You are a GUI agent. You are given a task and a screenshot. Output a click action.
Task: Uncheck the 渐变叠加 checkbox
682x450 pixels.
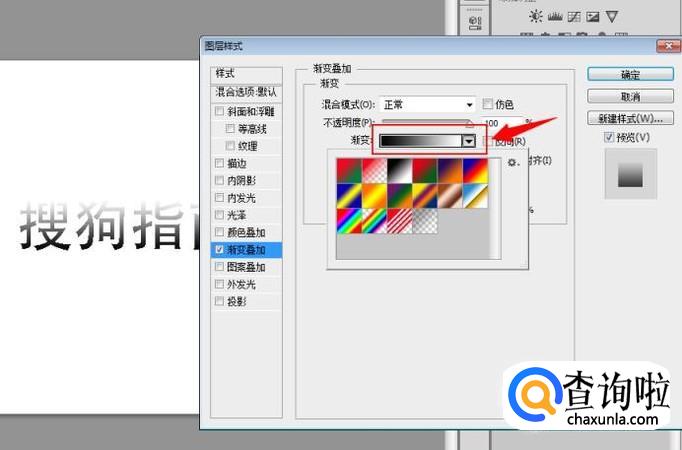tap(219, 250)
